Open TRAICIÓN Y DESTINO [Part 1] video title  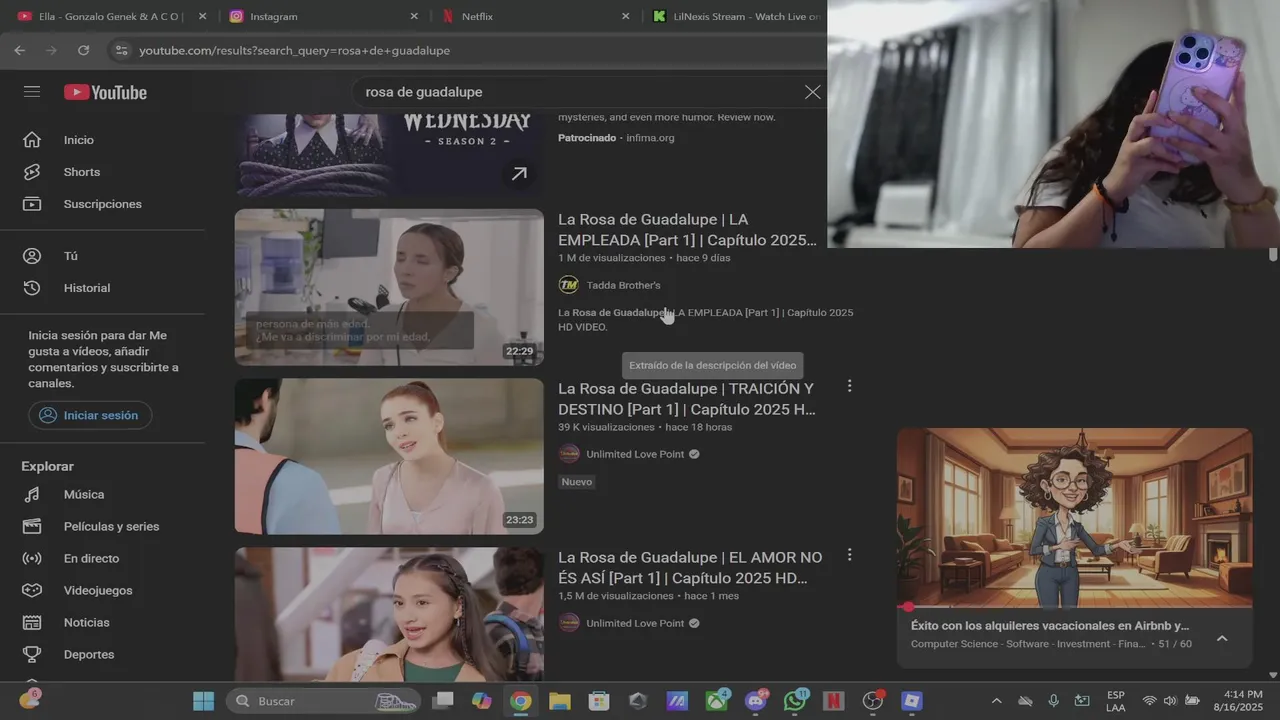coord(687,399)
